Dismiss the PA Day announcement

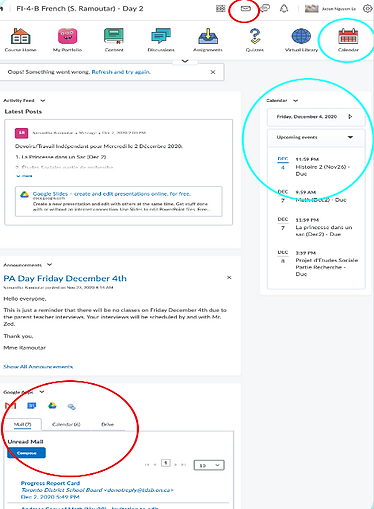(229, 277)
